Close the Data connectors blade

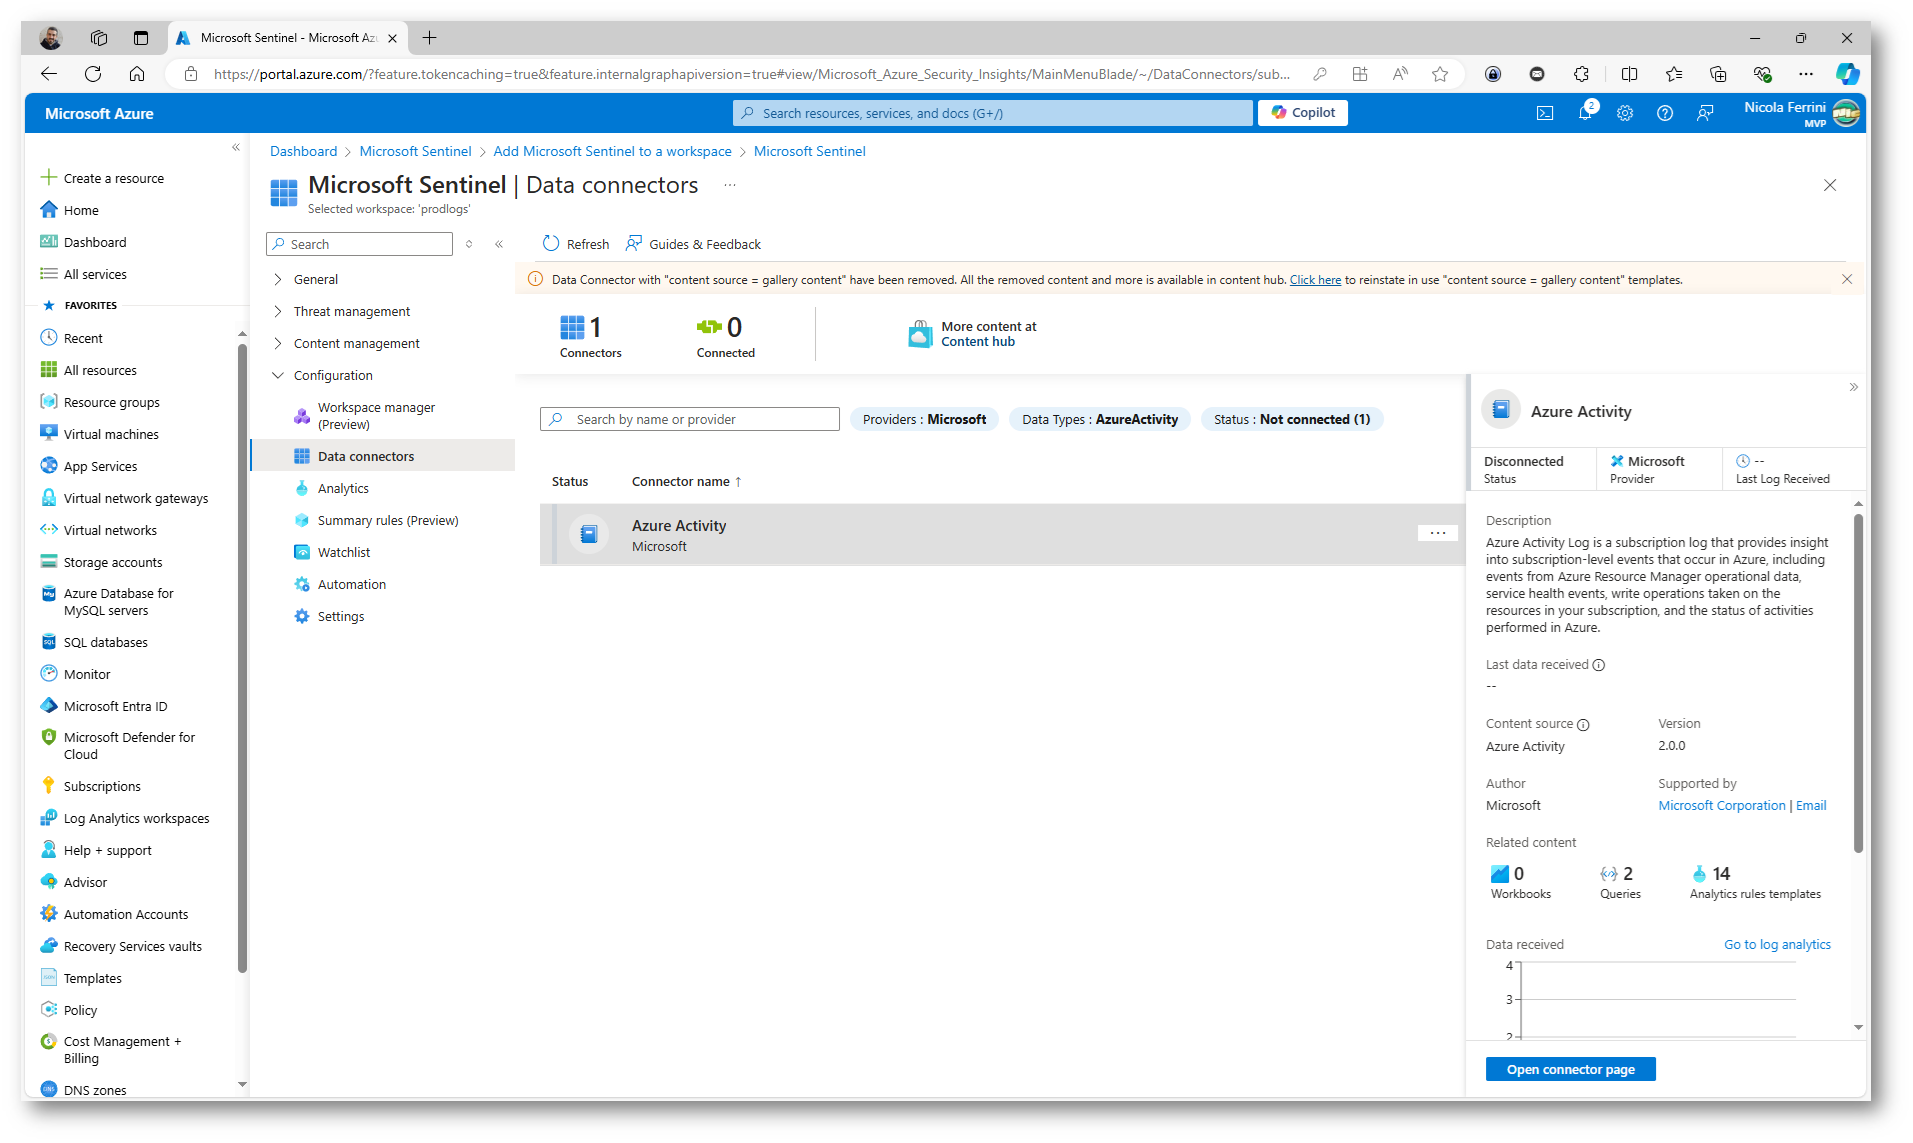(x=1830, y=185)
